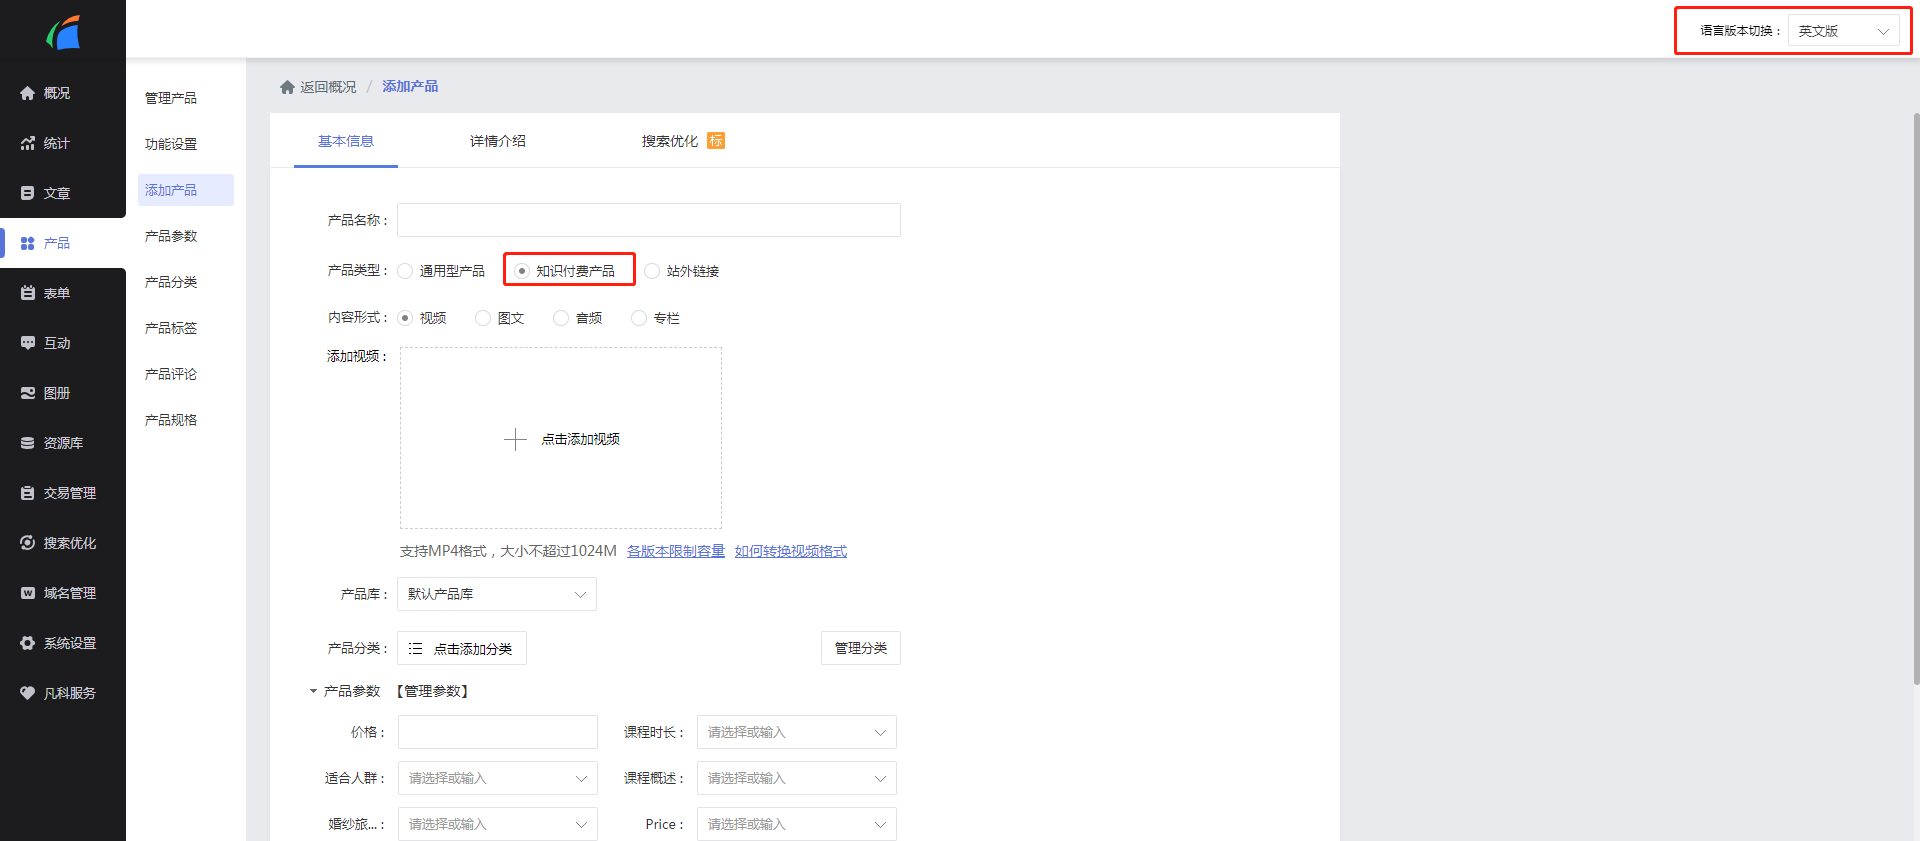
Task: Click the 互动 chat bubble icon
Action: pyautogui.click(x=28, y=343)
